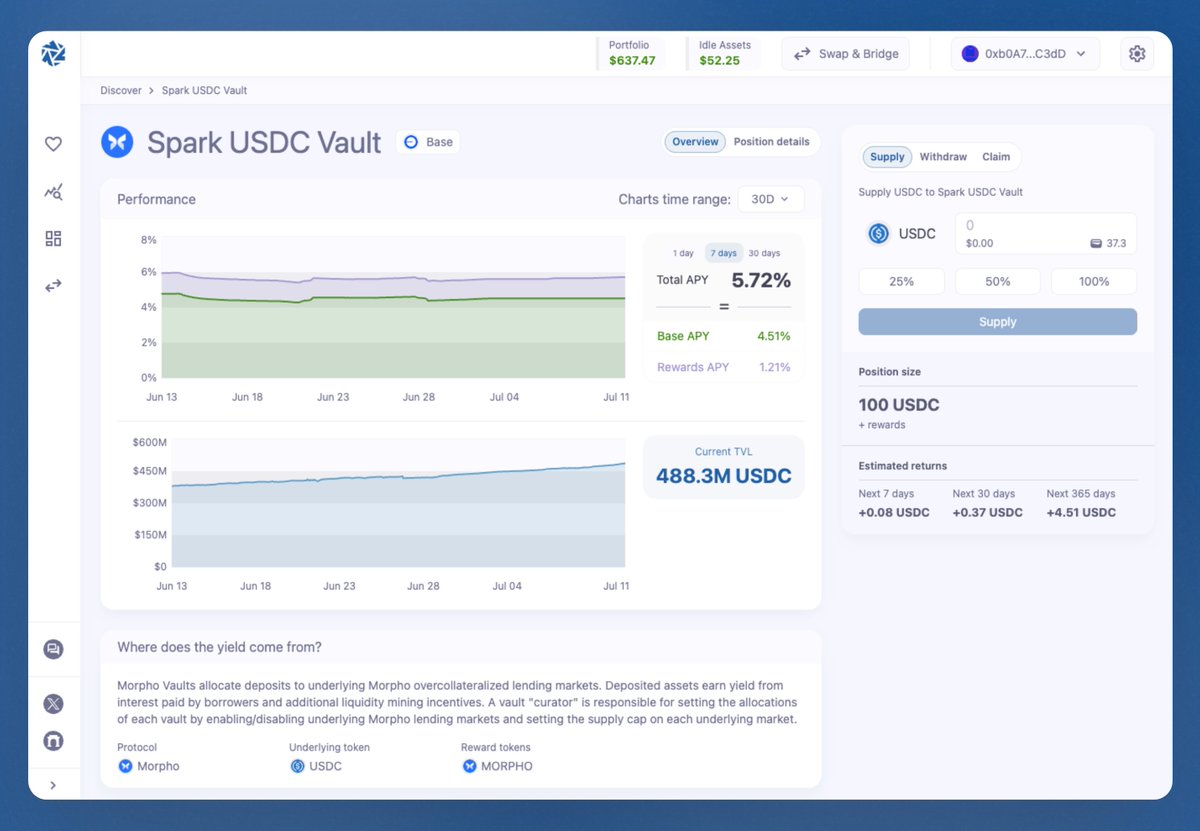This screenshot has height=831, width=1200.
Task: Open the wallet address dropdown 0xb0A7...C3dD
Action: [x=1025, y=54]
